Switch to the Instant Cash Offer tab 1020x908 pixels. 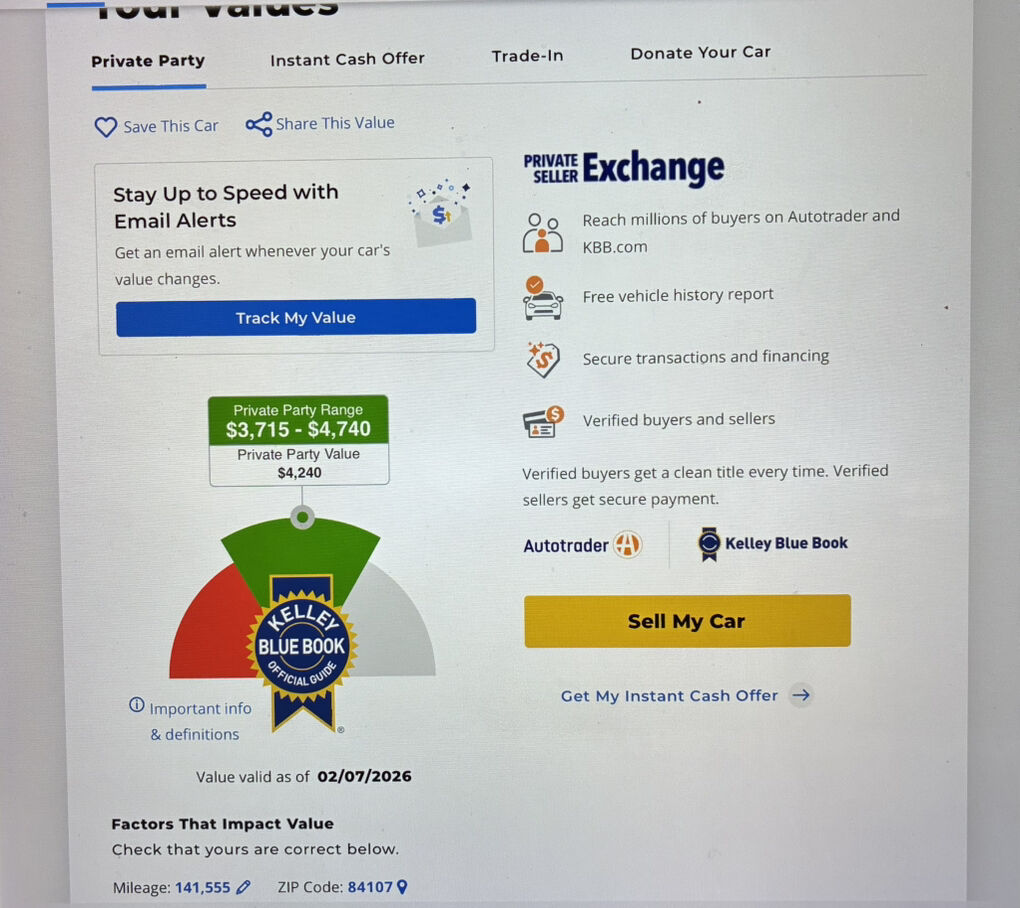click(x=347, y=59)
